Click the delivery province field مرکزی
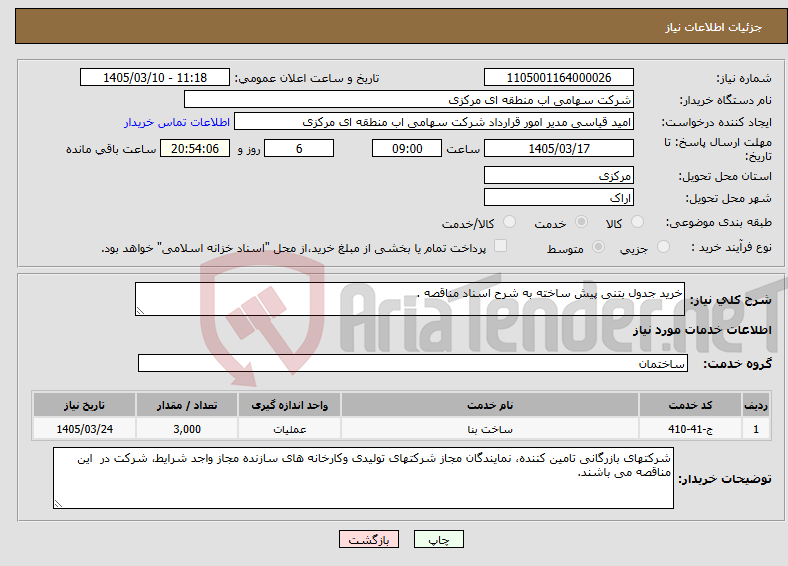788x566 pixels. (x=559, y=175)
